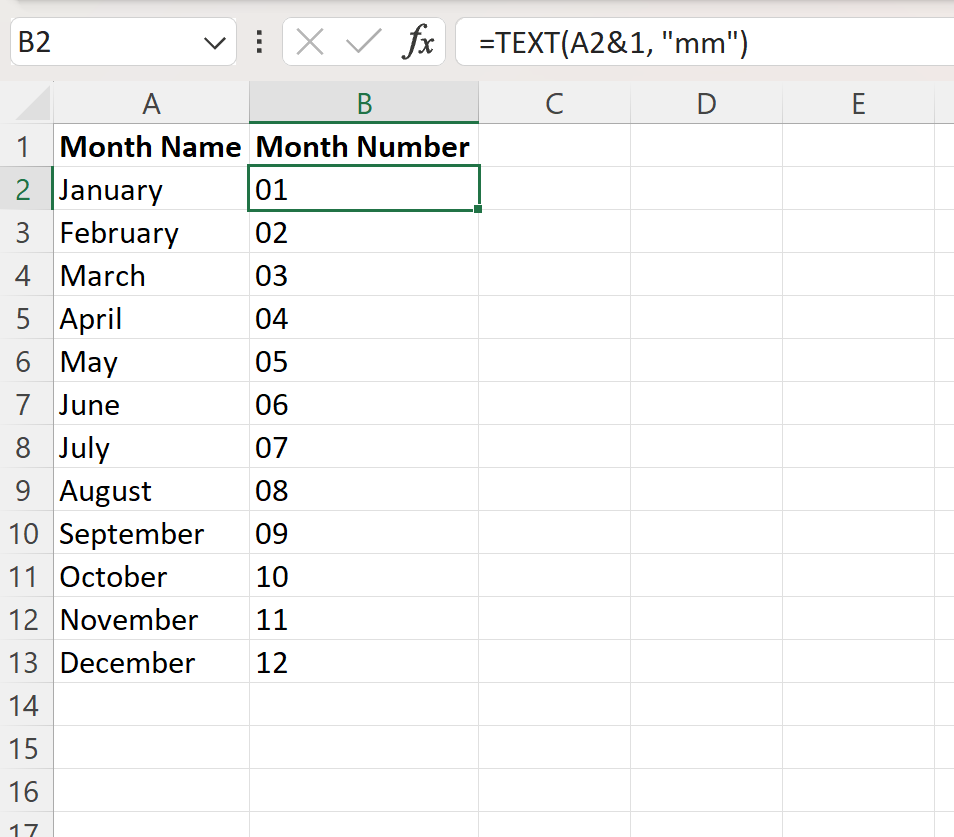Screen dimensions: 954x837
Task: Select column E header
Action: pos(858,103)
